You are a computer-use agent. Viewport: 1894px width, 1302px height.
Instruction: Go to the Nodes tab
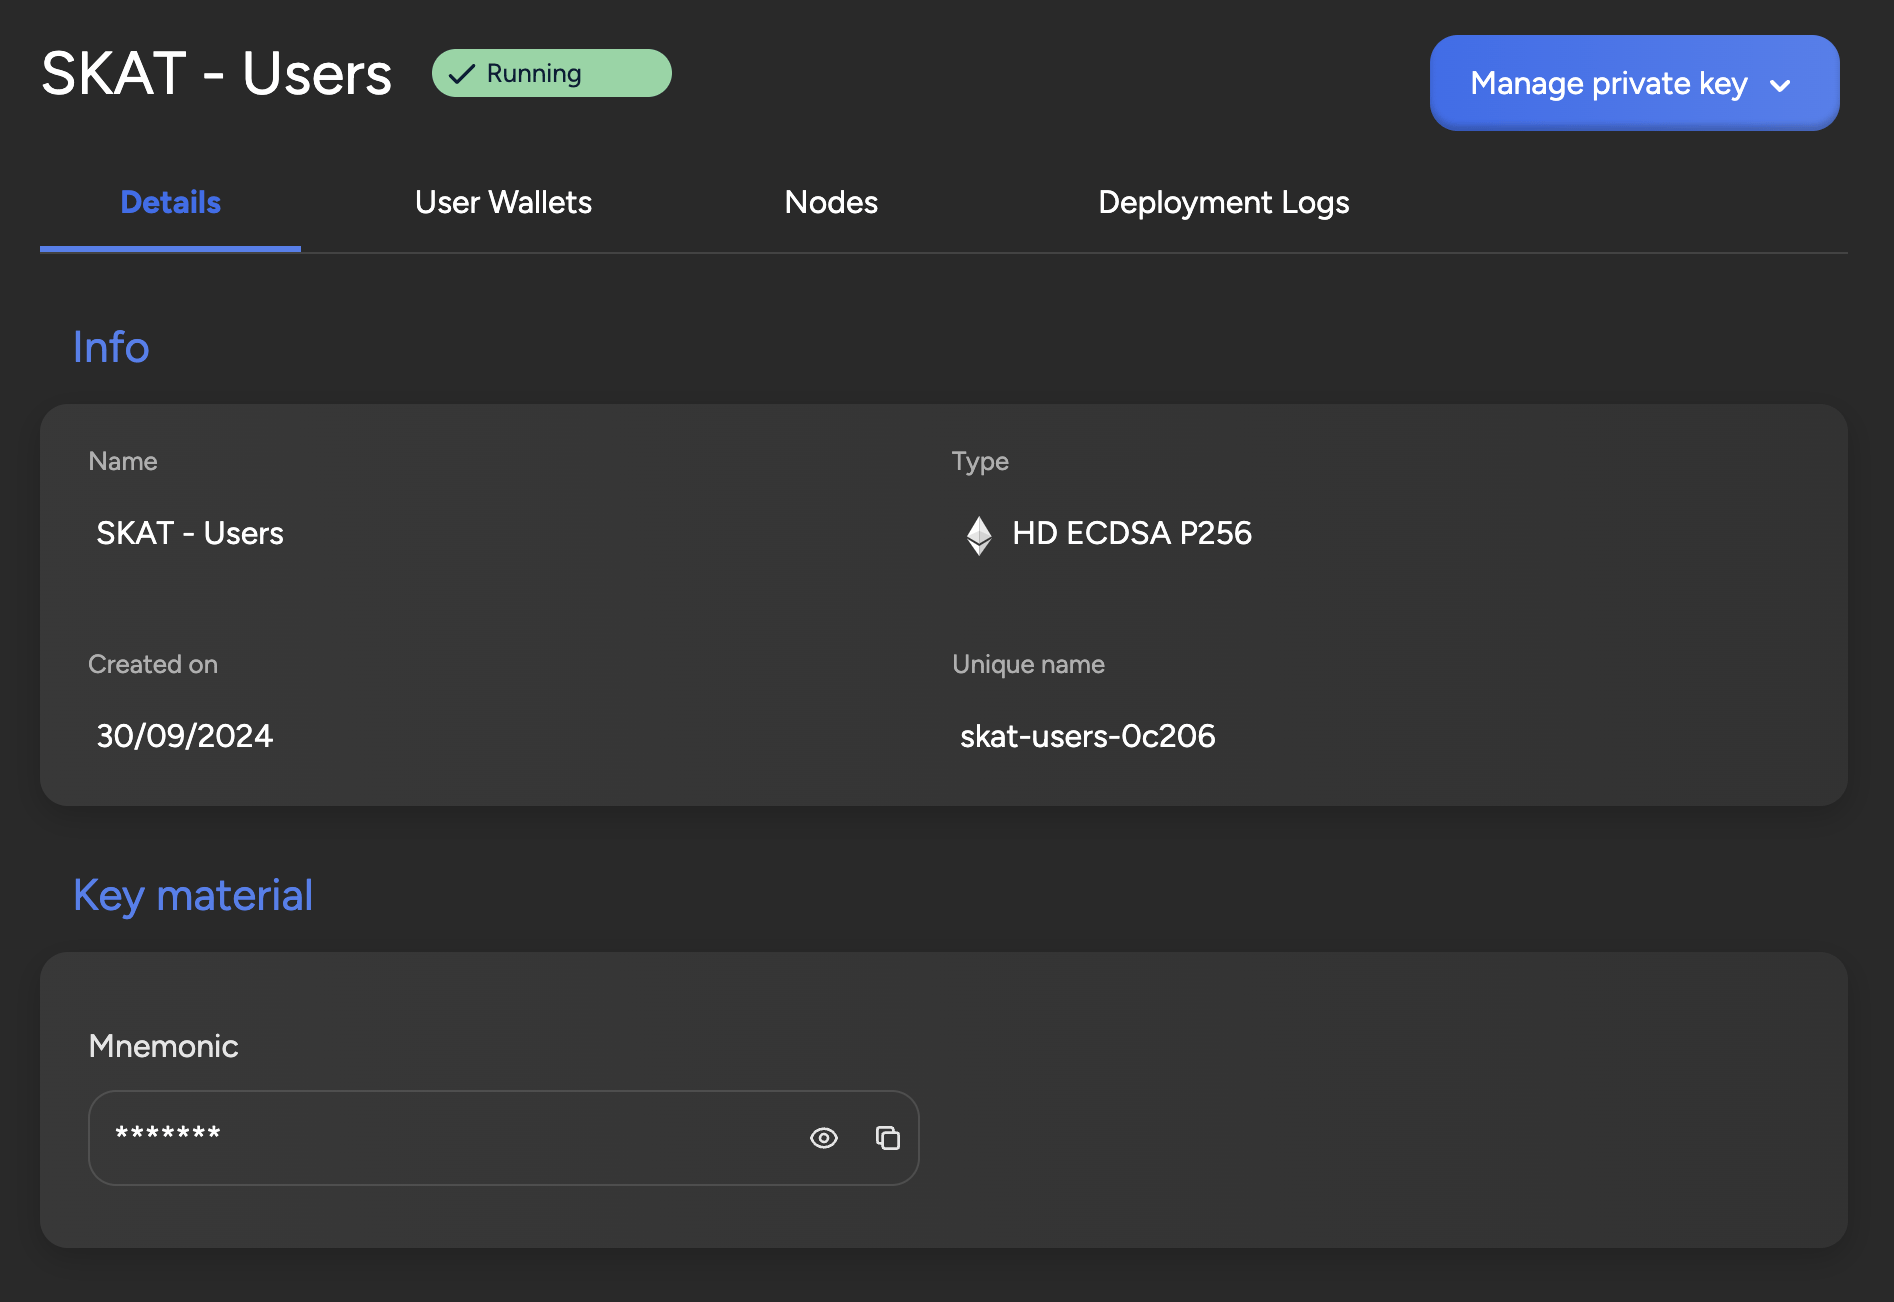pos(831,203)
